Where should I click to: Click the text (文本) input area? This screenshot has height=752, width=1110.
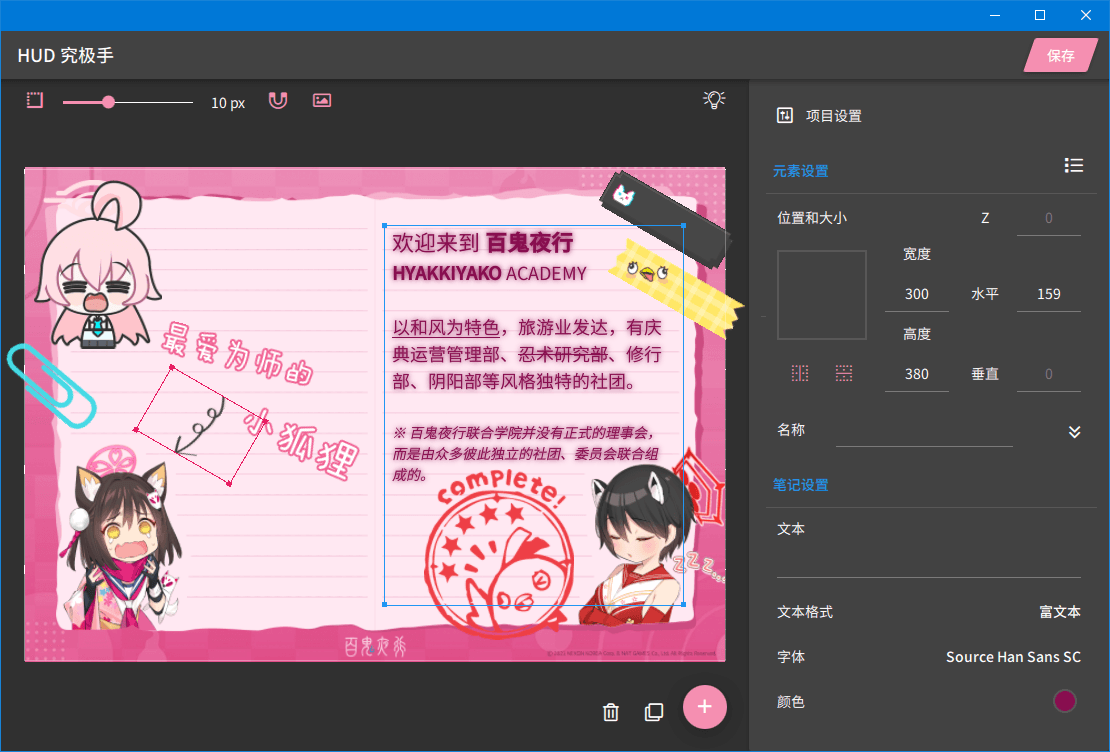click(x=929, y=559)
